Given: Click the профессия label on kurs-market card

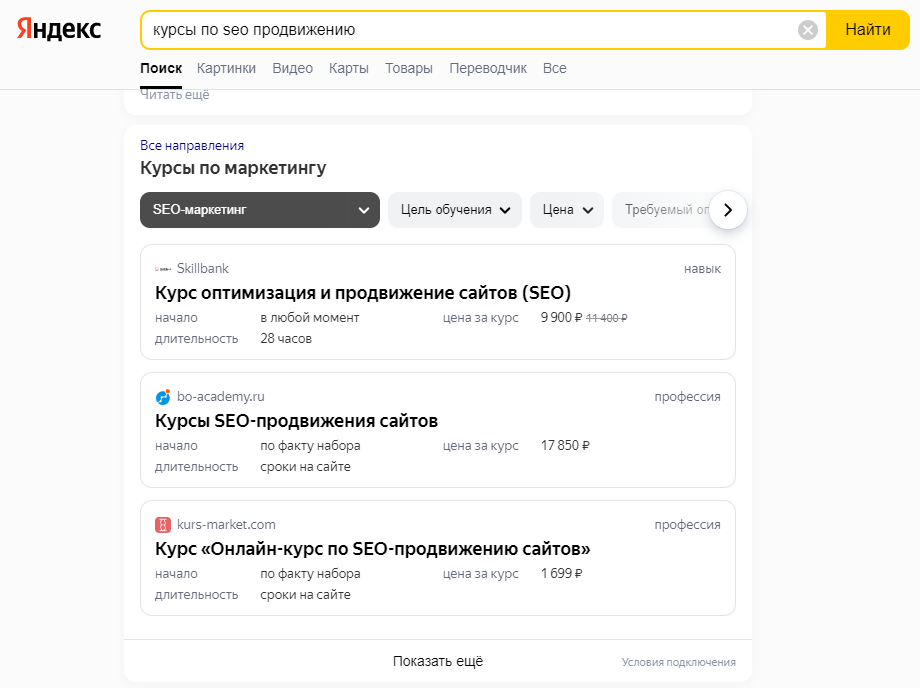Looking at the screenshot, I should (688, 525).
